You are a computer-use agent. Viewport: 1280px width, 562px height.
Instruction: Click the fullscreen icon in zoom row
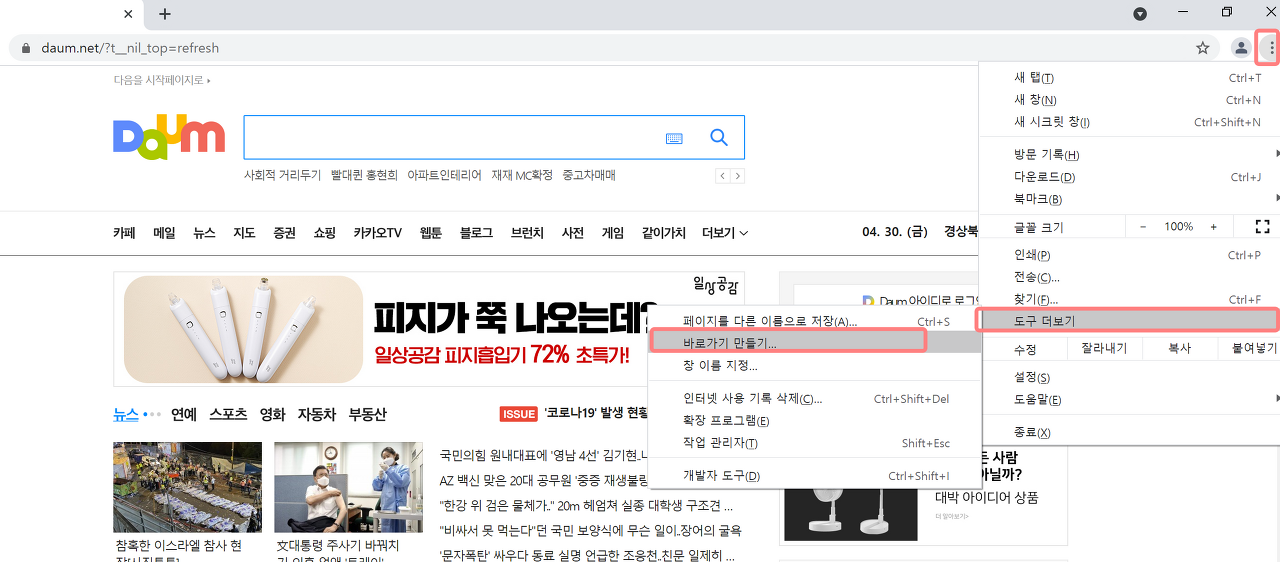pyautogui.click(x=1262, y=227)
